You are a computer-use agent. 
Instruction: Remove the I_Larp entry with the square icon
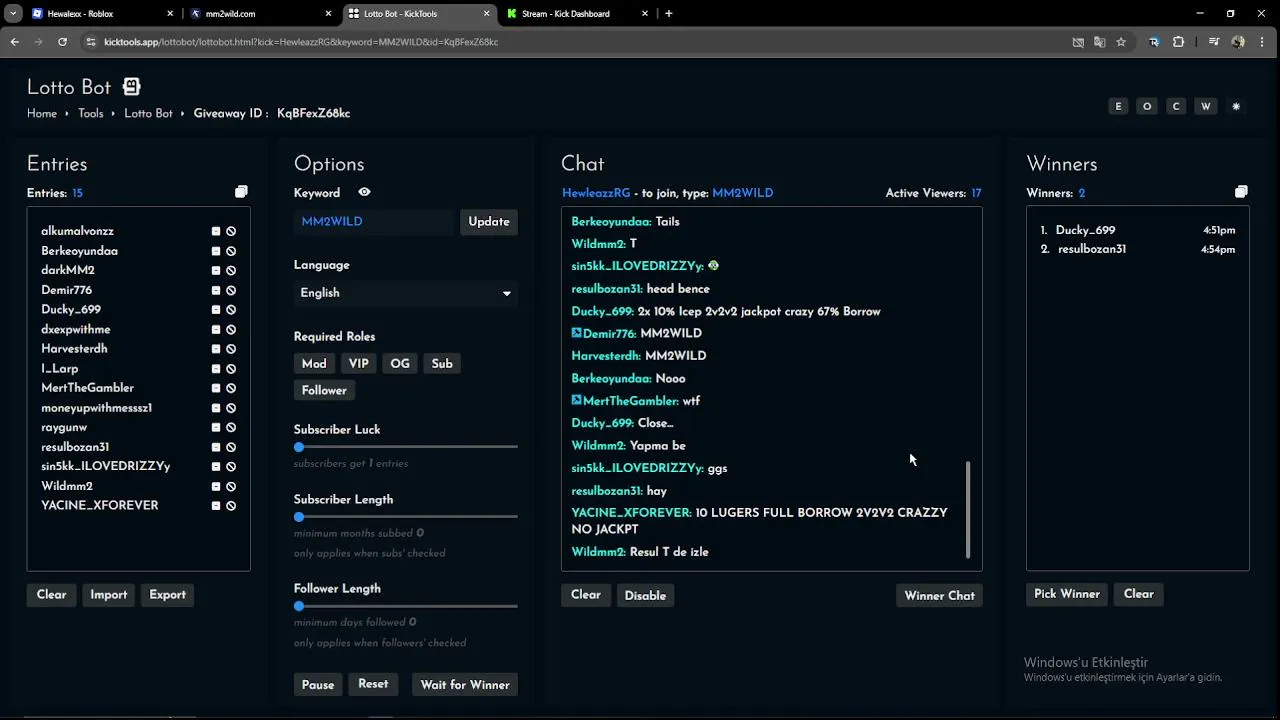pyautogui.click(x=216, y=369)
